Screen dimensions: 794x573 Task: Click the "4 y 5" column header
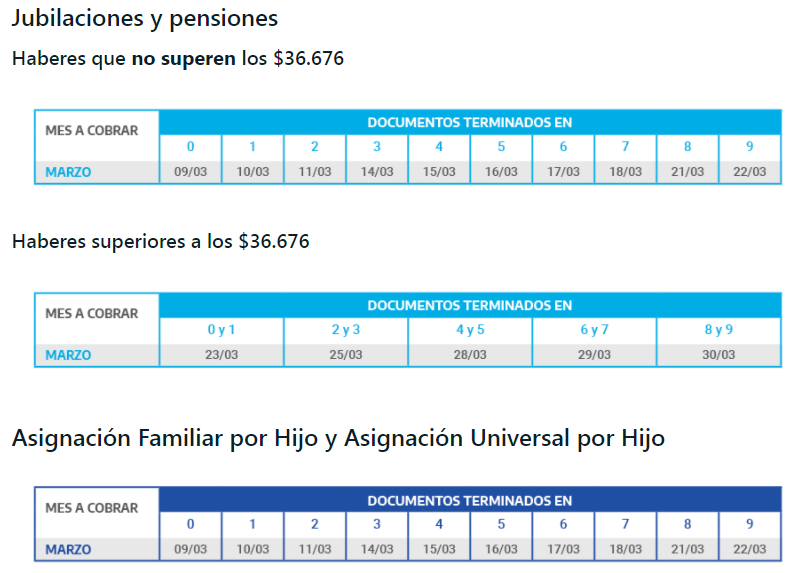click(470, 330)
